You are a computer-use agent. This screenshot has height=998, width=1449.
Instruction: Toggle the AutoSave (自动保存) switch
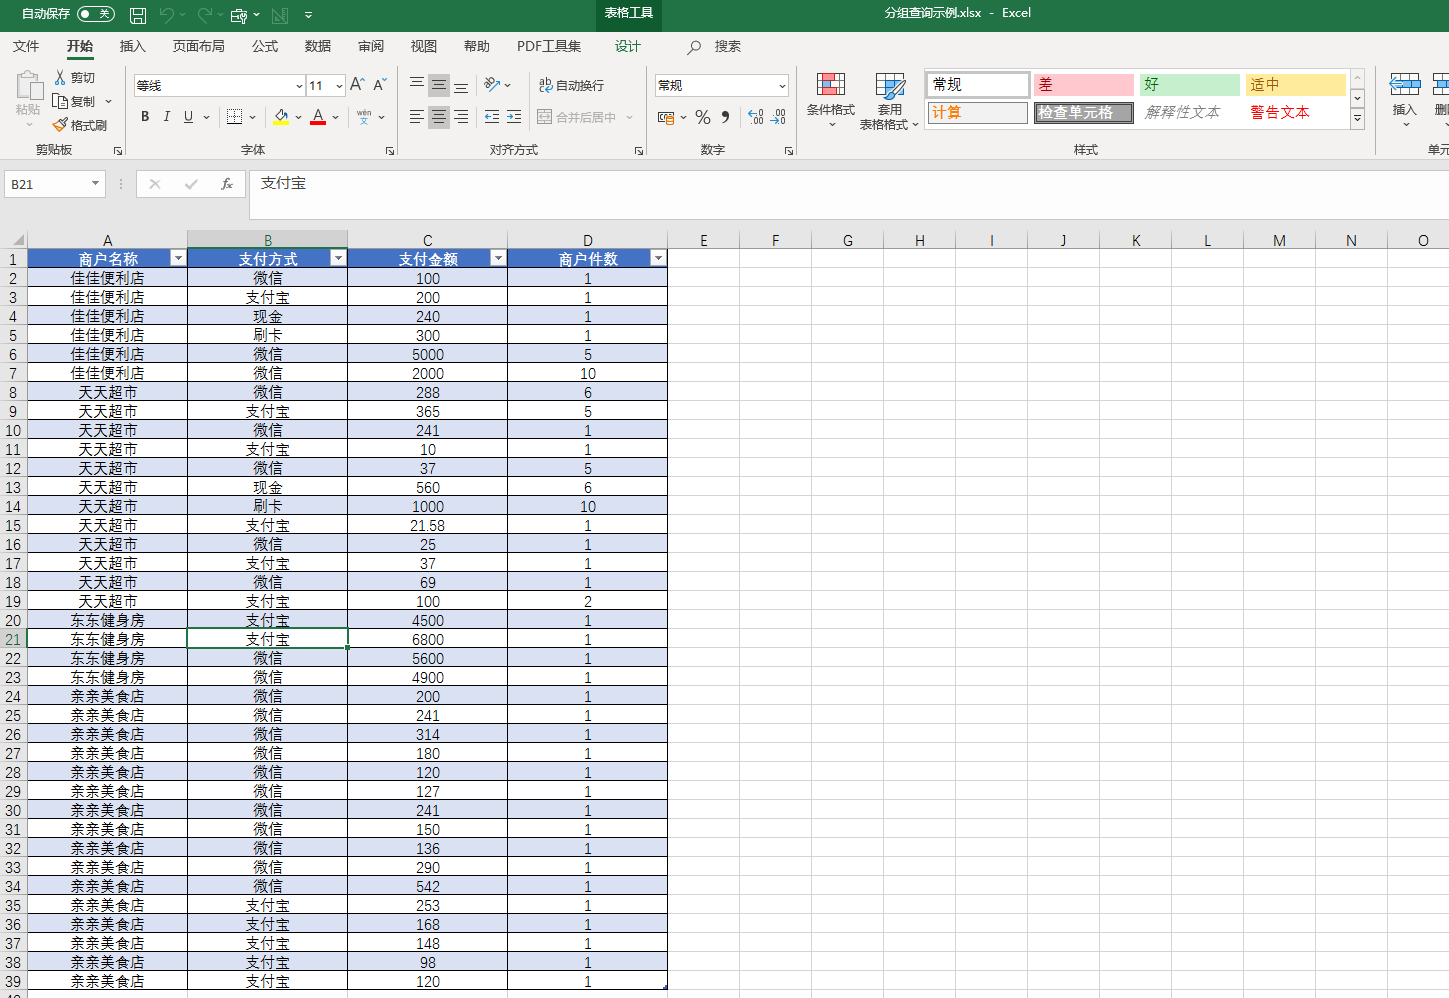96,14
